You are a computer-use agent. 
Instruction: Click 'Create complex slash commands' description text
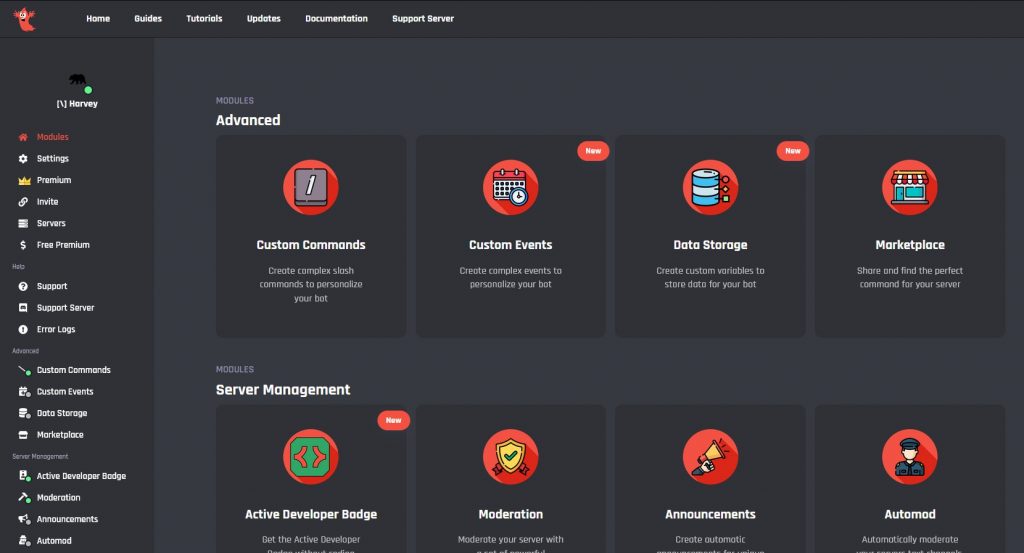click(311, 284)
